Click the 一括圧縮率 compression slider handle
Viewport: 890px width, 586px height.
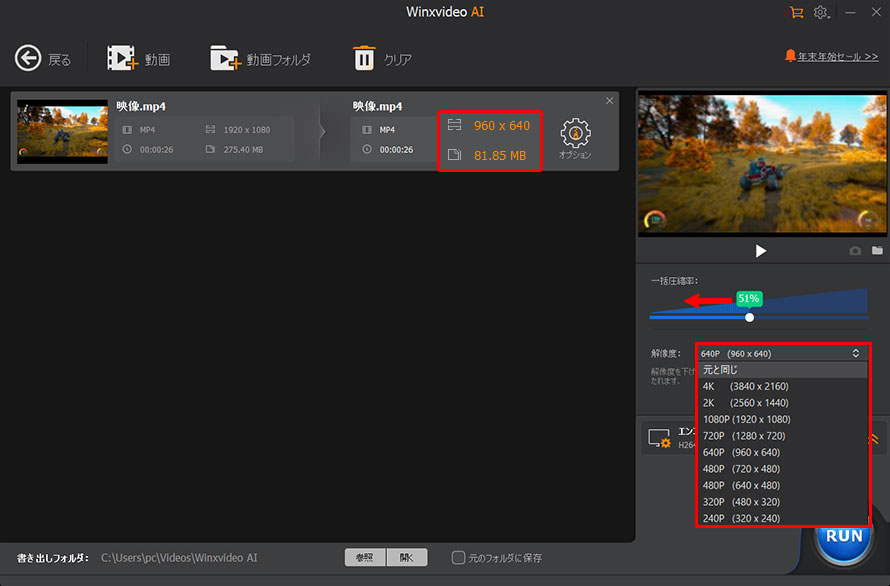tap(749, 317)
